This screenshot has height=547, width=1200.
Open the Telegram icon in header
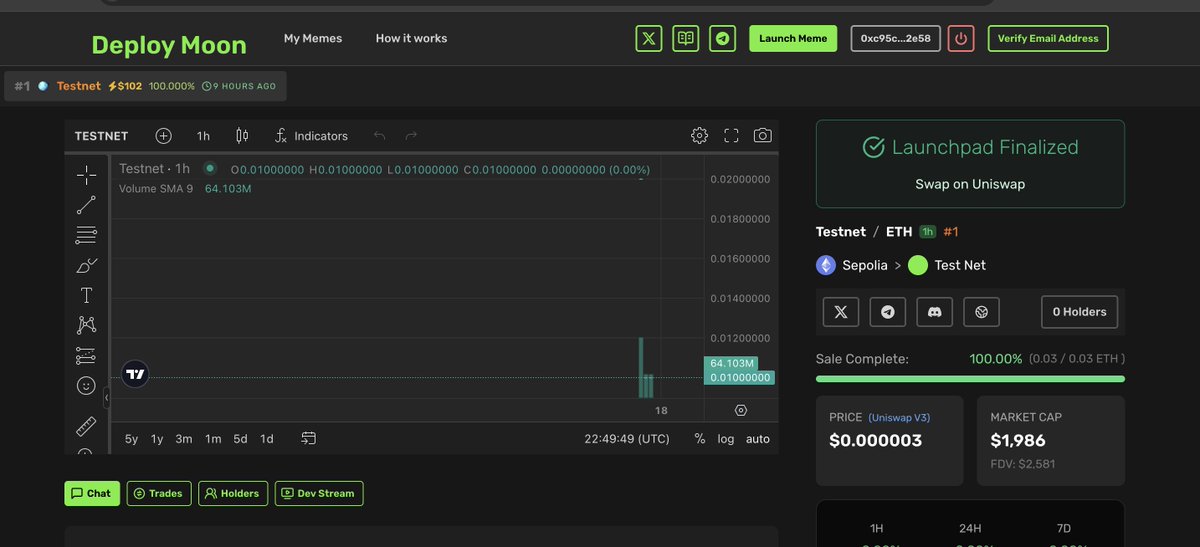click(723, 39)
